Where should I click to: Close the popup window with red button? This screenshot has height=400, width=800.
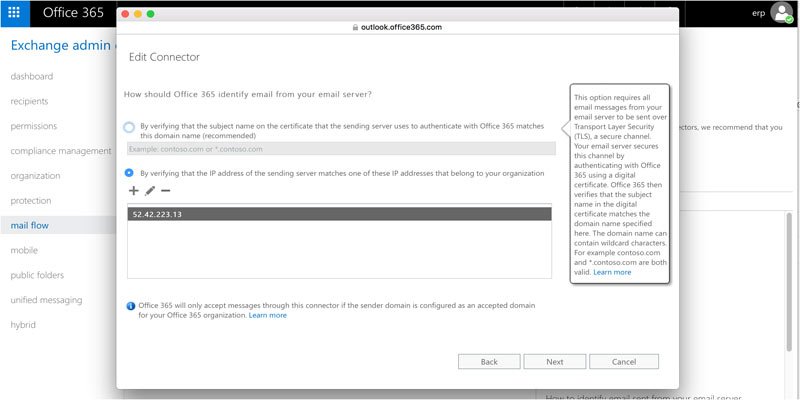pos(126,14)
